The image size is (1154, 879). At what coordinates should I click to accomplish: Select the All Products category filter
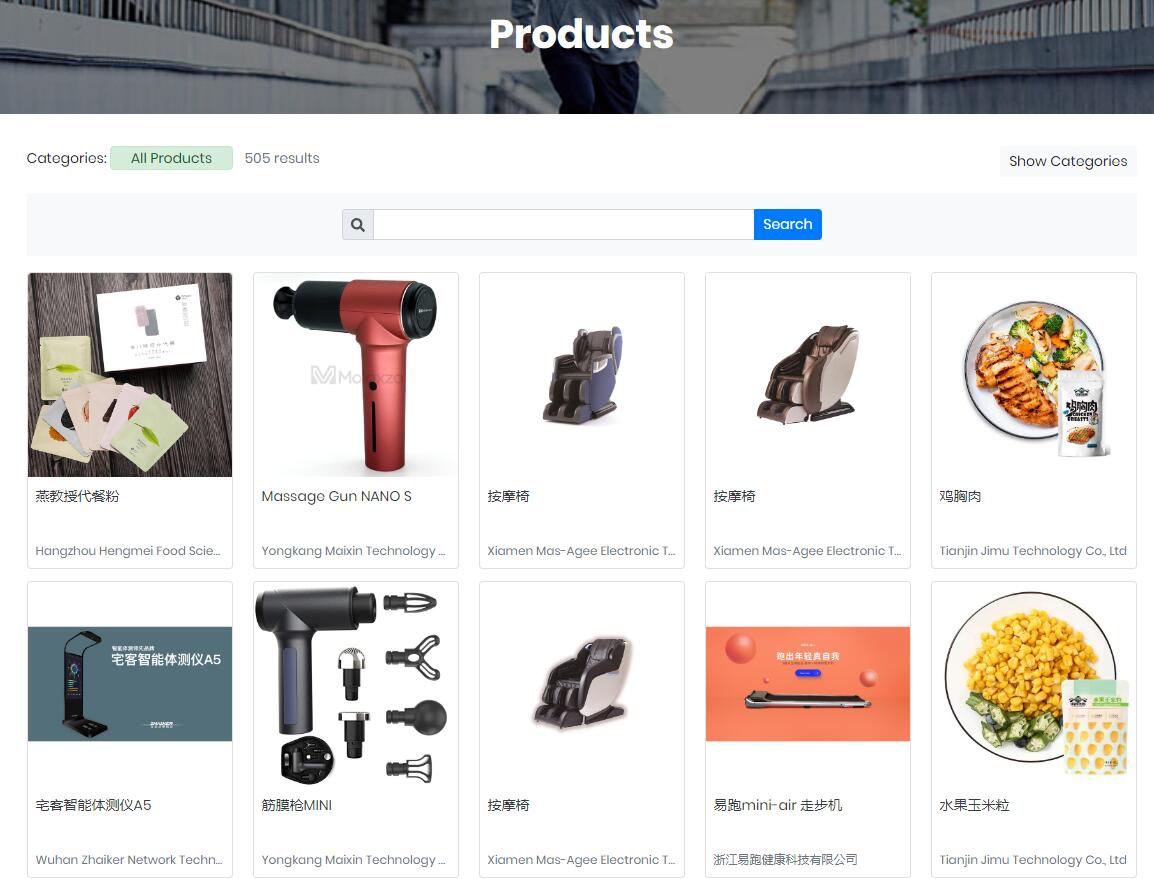tap(171, 158)
